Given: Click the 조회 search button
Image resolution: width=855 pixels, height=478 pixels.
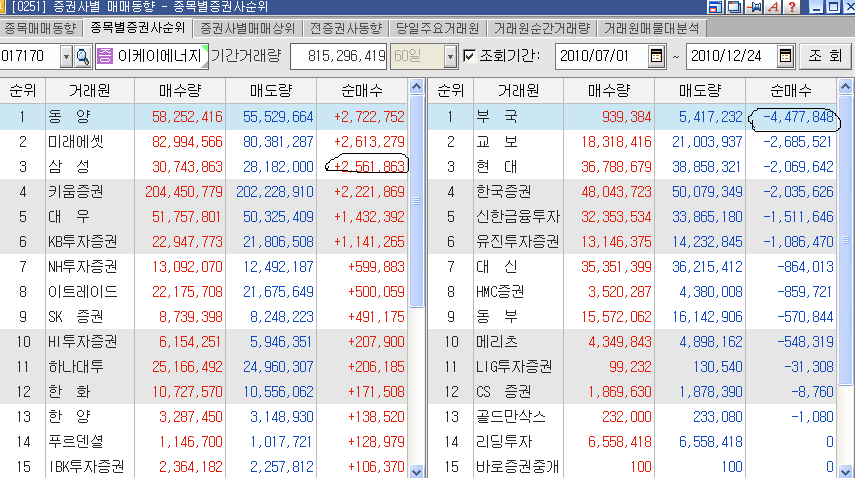Looking at the screenshot, I should coord(825,56).
